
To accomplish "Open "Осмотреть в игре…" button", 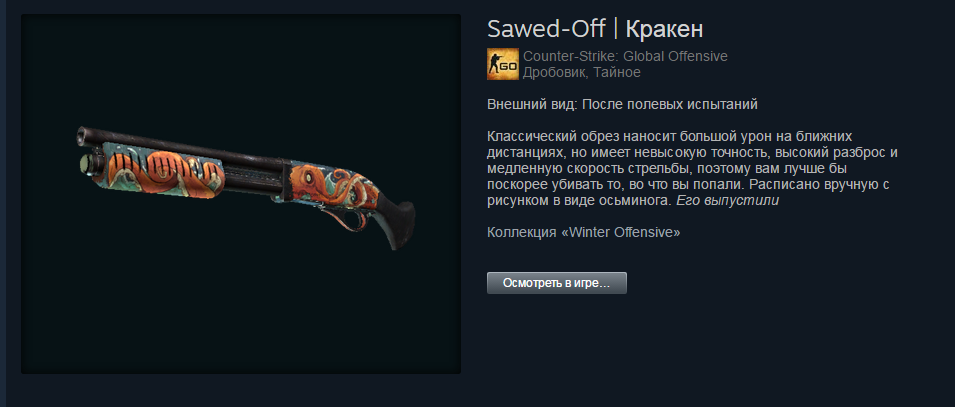I will 557,283.
